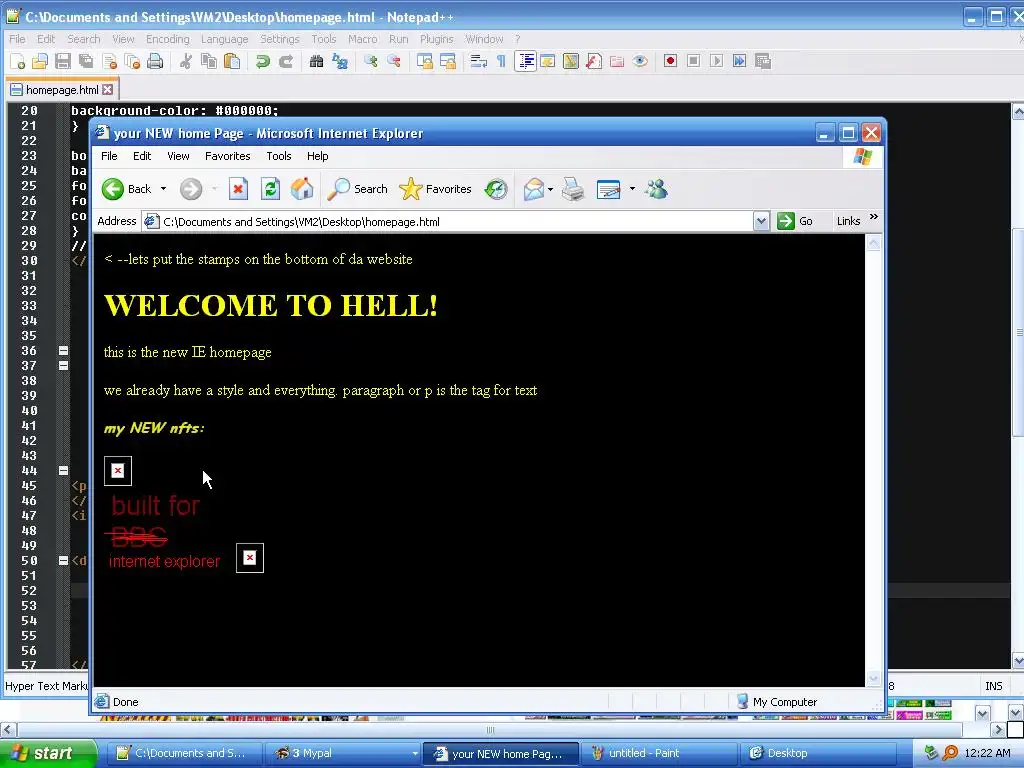
Task: Open the View menu in Internet Explorer
Action: tap(178, 156)
